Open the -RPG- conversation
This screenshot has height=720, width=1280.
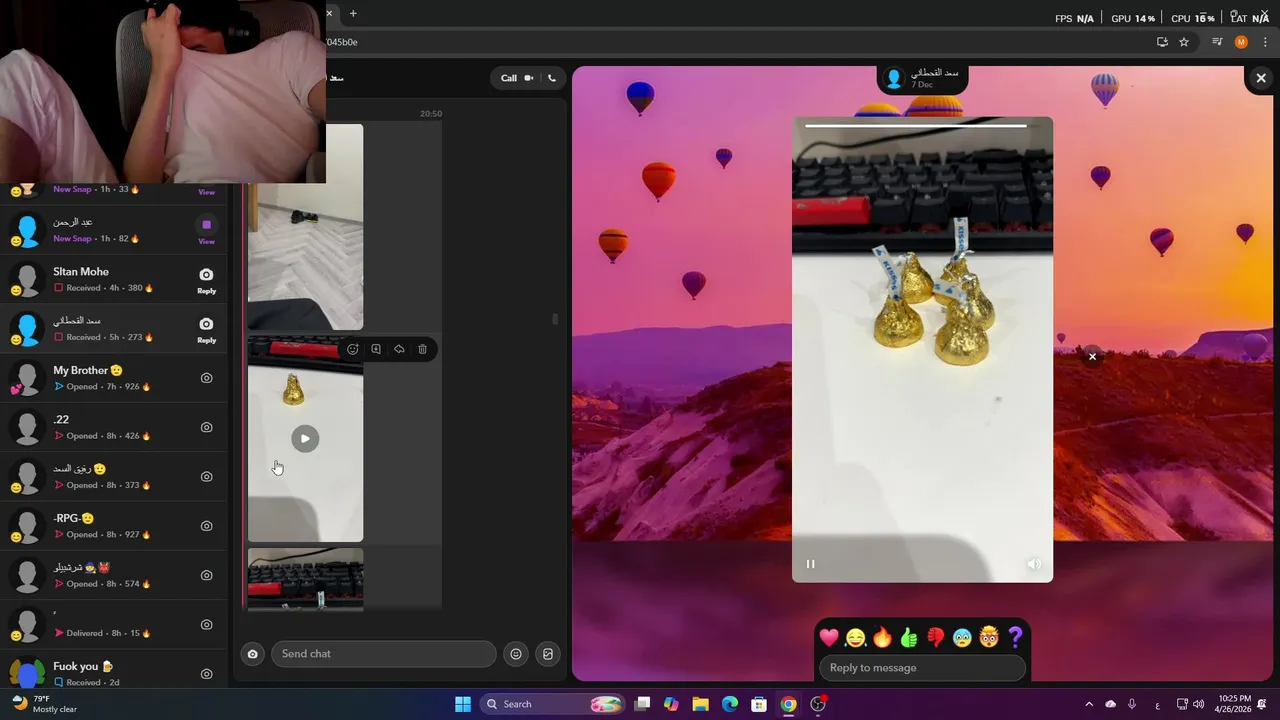tap(116, 526)
